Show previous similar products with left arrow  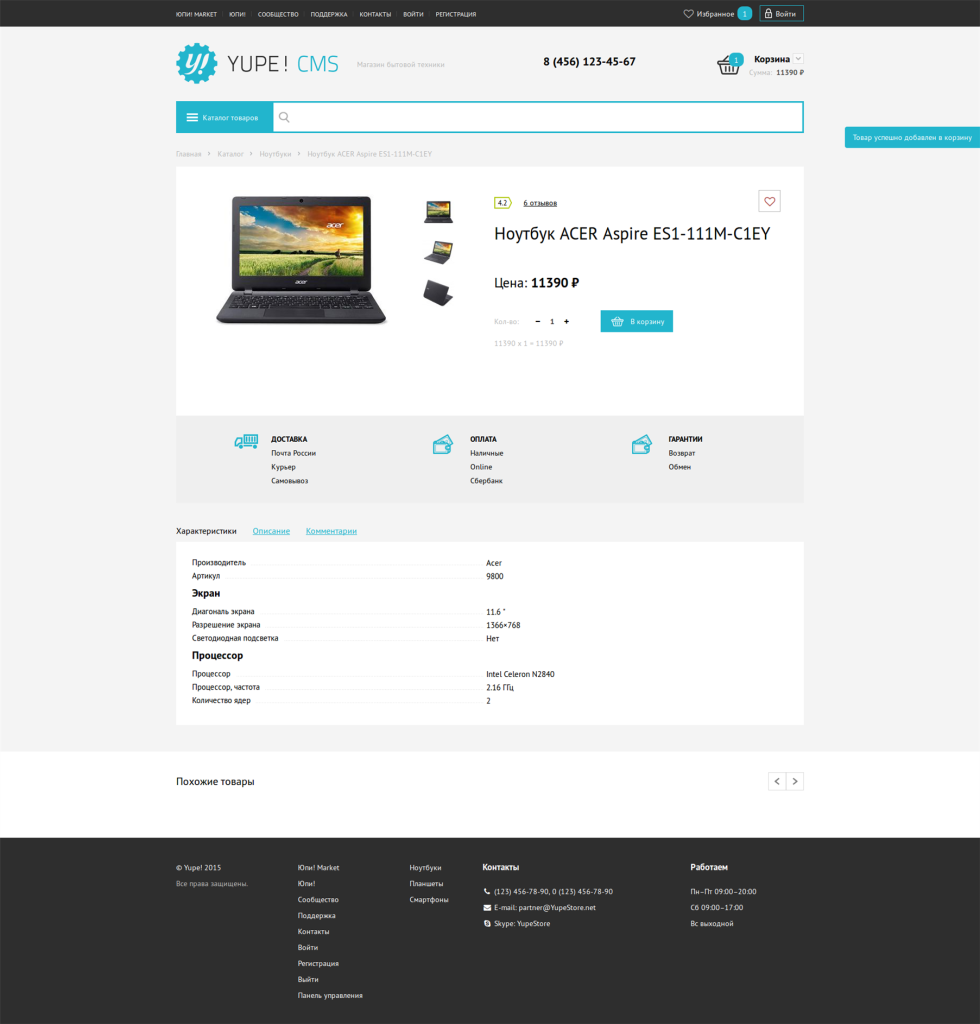777,781
